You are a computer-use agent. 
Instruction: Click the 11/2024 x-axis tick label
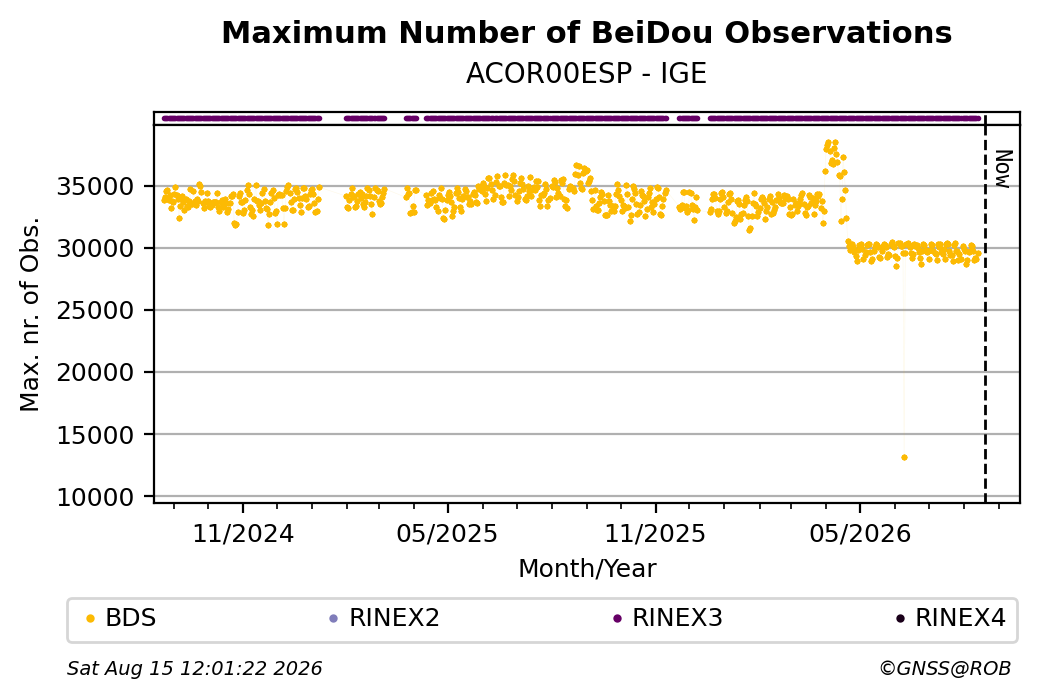tap(243, 534)
